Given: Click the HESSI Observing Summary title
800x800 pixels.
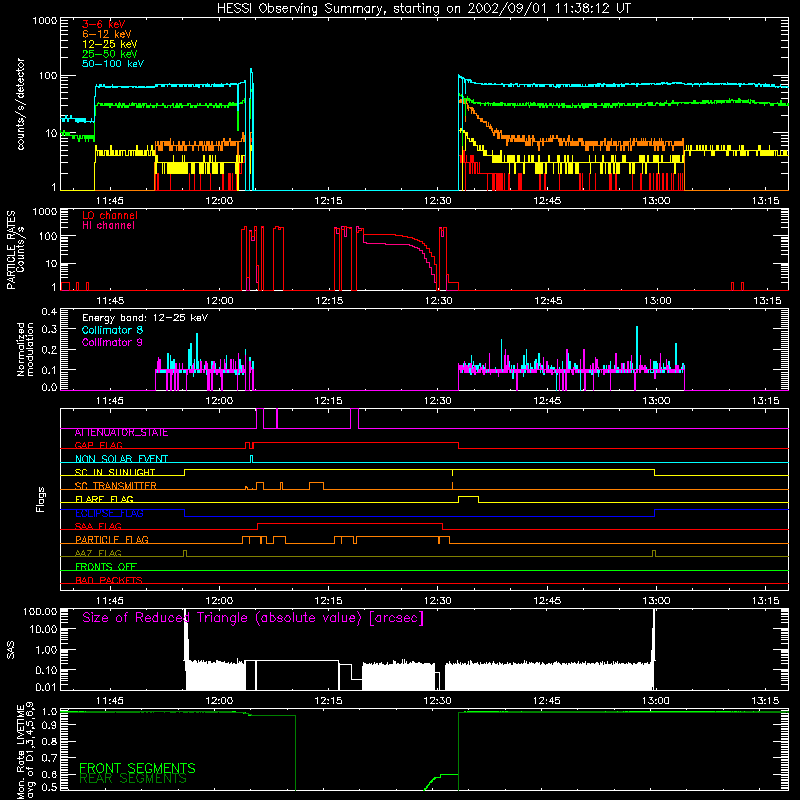Looking at the screenshot, I should click(x=423, y=9).
